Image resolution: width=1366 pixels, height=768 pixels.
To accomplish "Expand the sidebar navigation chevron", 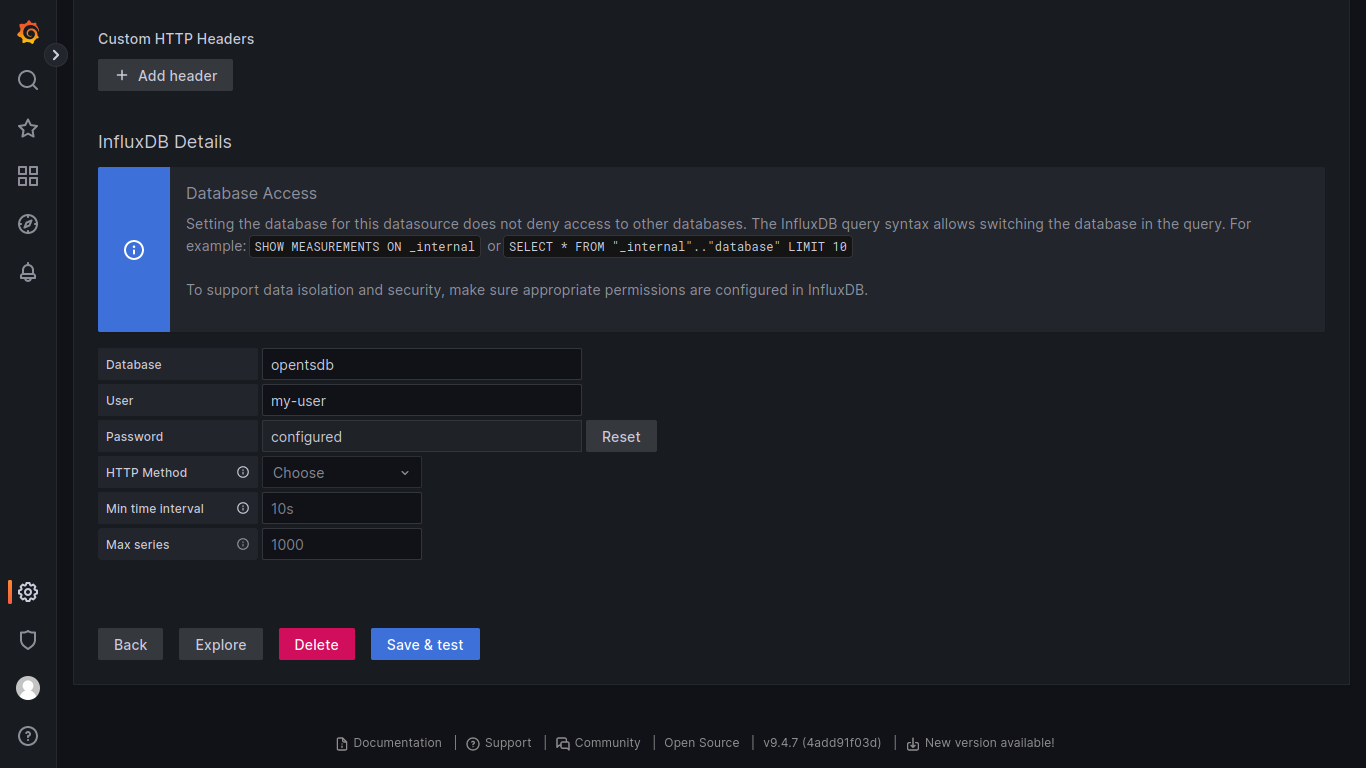I will click(56, 55).
